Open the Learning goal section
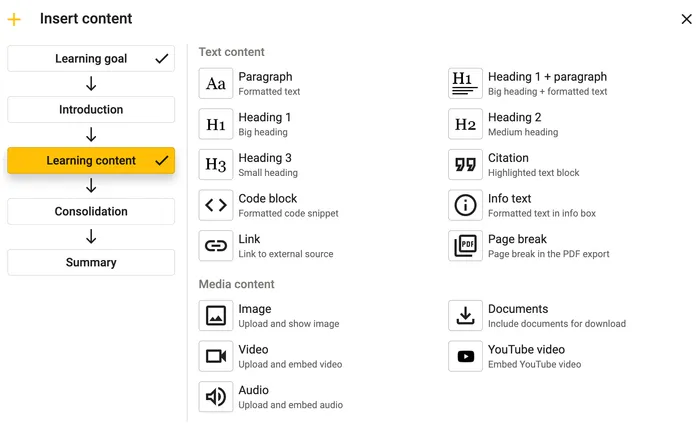 (x=91, y=58)
